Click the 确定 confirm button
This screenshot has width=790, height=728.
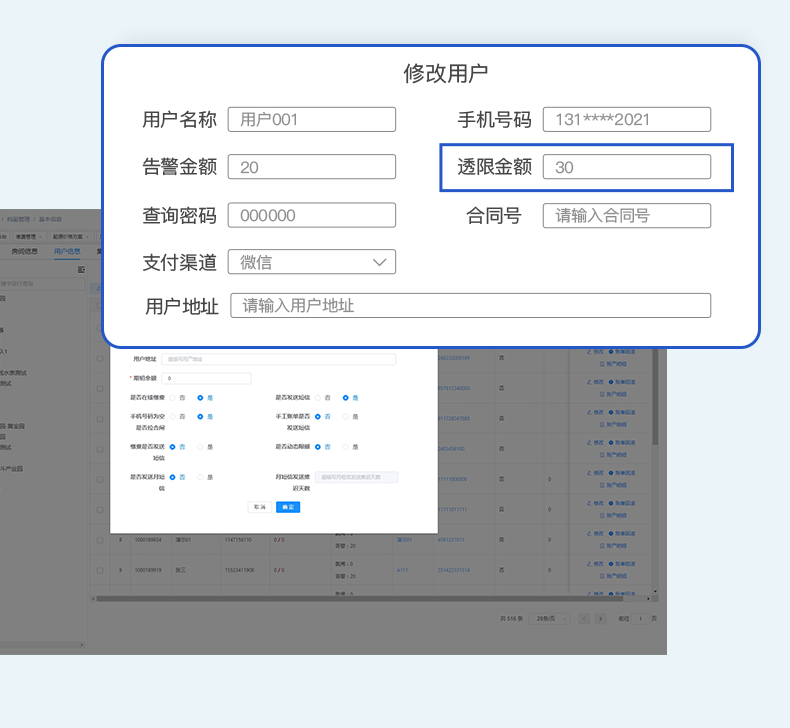(x=288, y=507)
